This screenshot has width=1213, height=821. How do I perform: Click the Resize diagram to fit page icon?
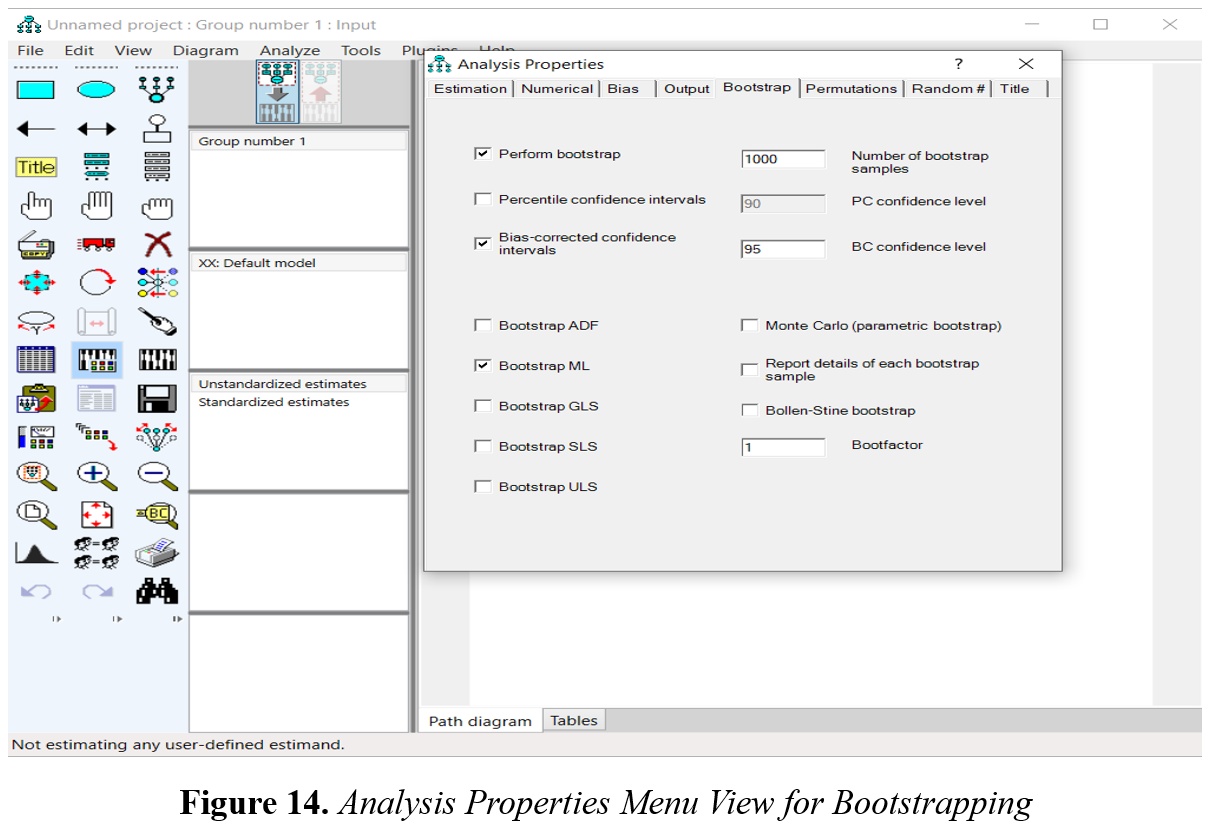click(96, 514)
